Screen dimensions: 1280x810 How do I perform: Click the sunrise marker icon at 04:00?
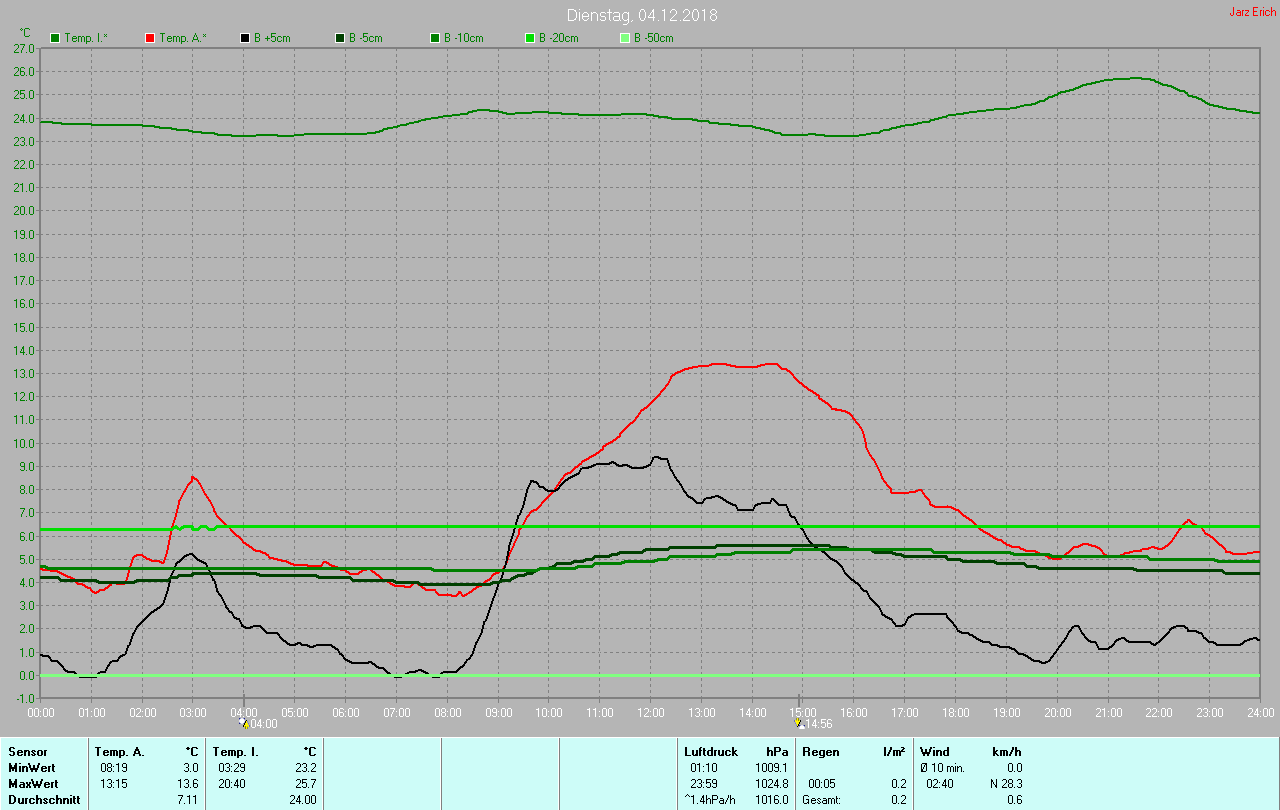243,722
